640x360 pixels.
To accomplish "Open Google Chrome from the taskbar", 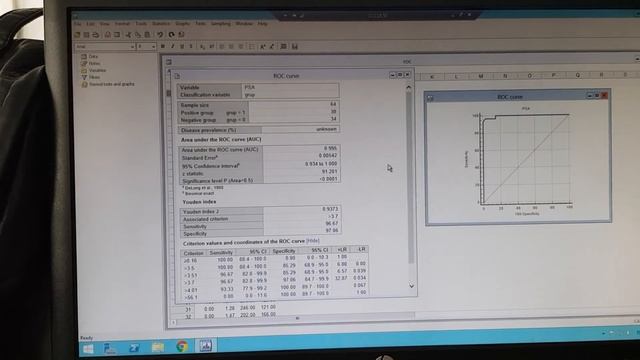I will [x=182, y=347].
